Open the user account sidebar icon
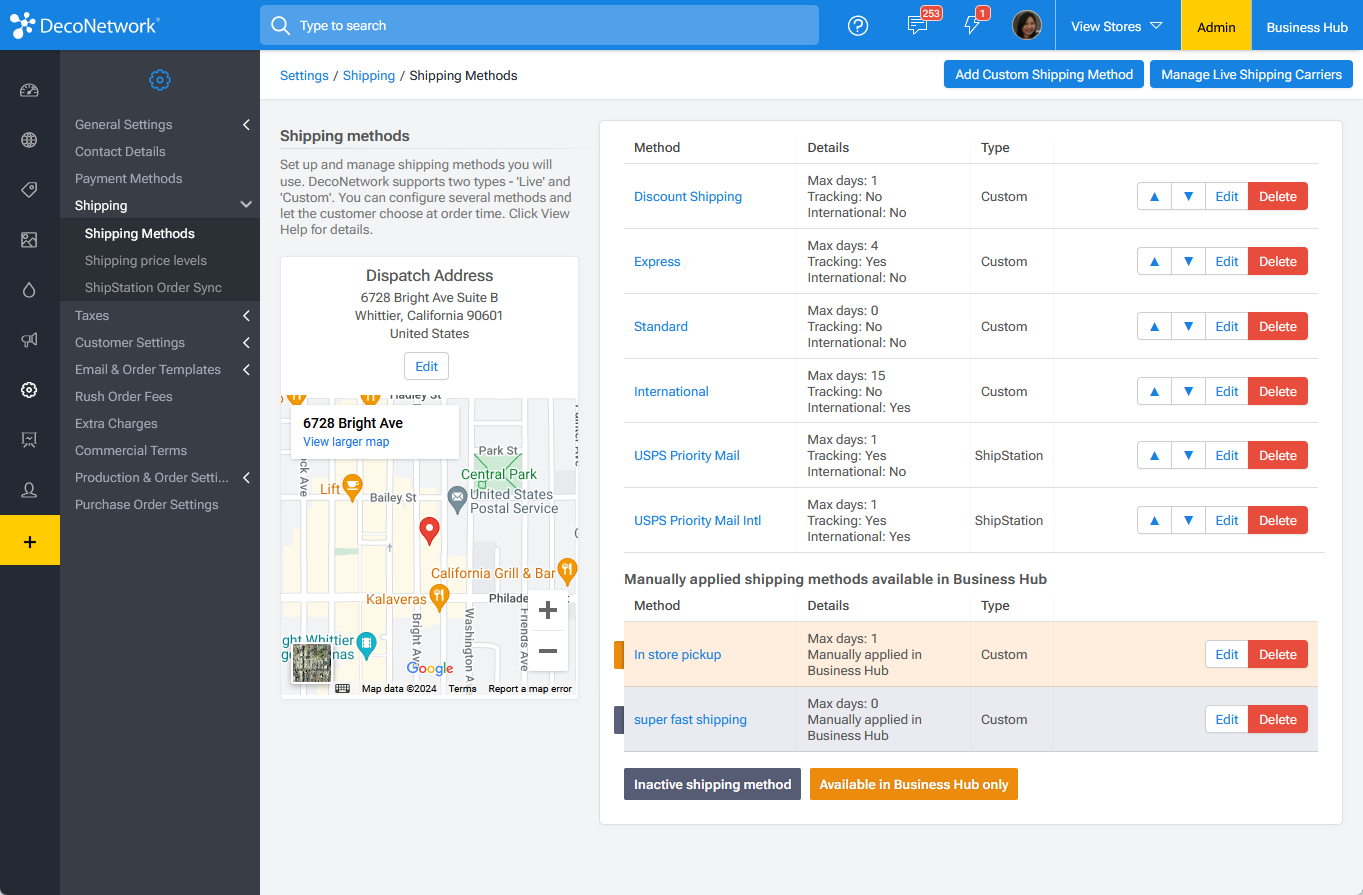 [29, 490]
